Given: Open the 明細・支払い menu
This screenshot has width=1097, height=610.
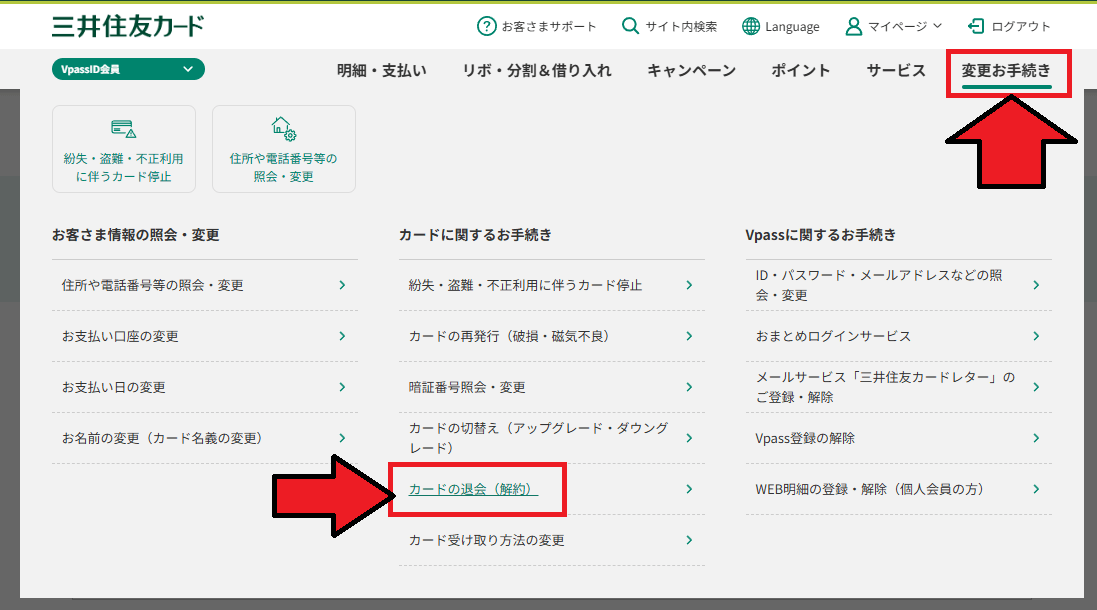Looking at the screenshot, I should point(381,70).
